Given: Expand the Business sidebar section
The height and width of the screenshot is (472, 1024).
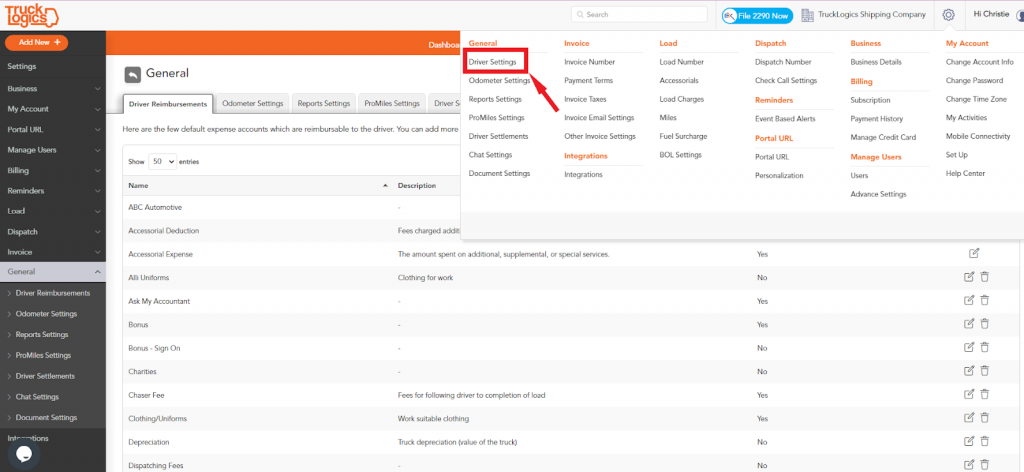Looking at the screenshot, I should 53,89.
